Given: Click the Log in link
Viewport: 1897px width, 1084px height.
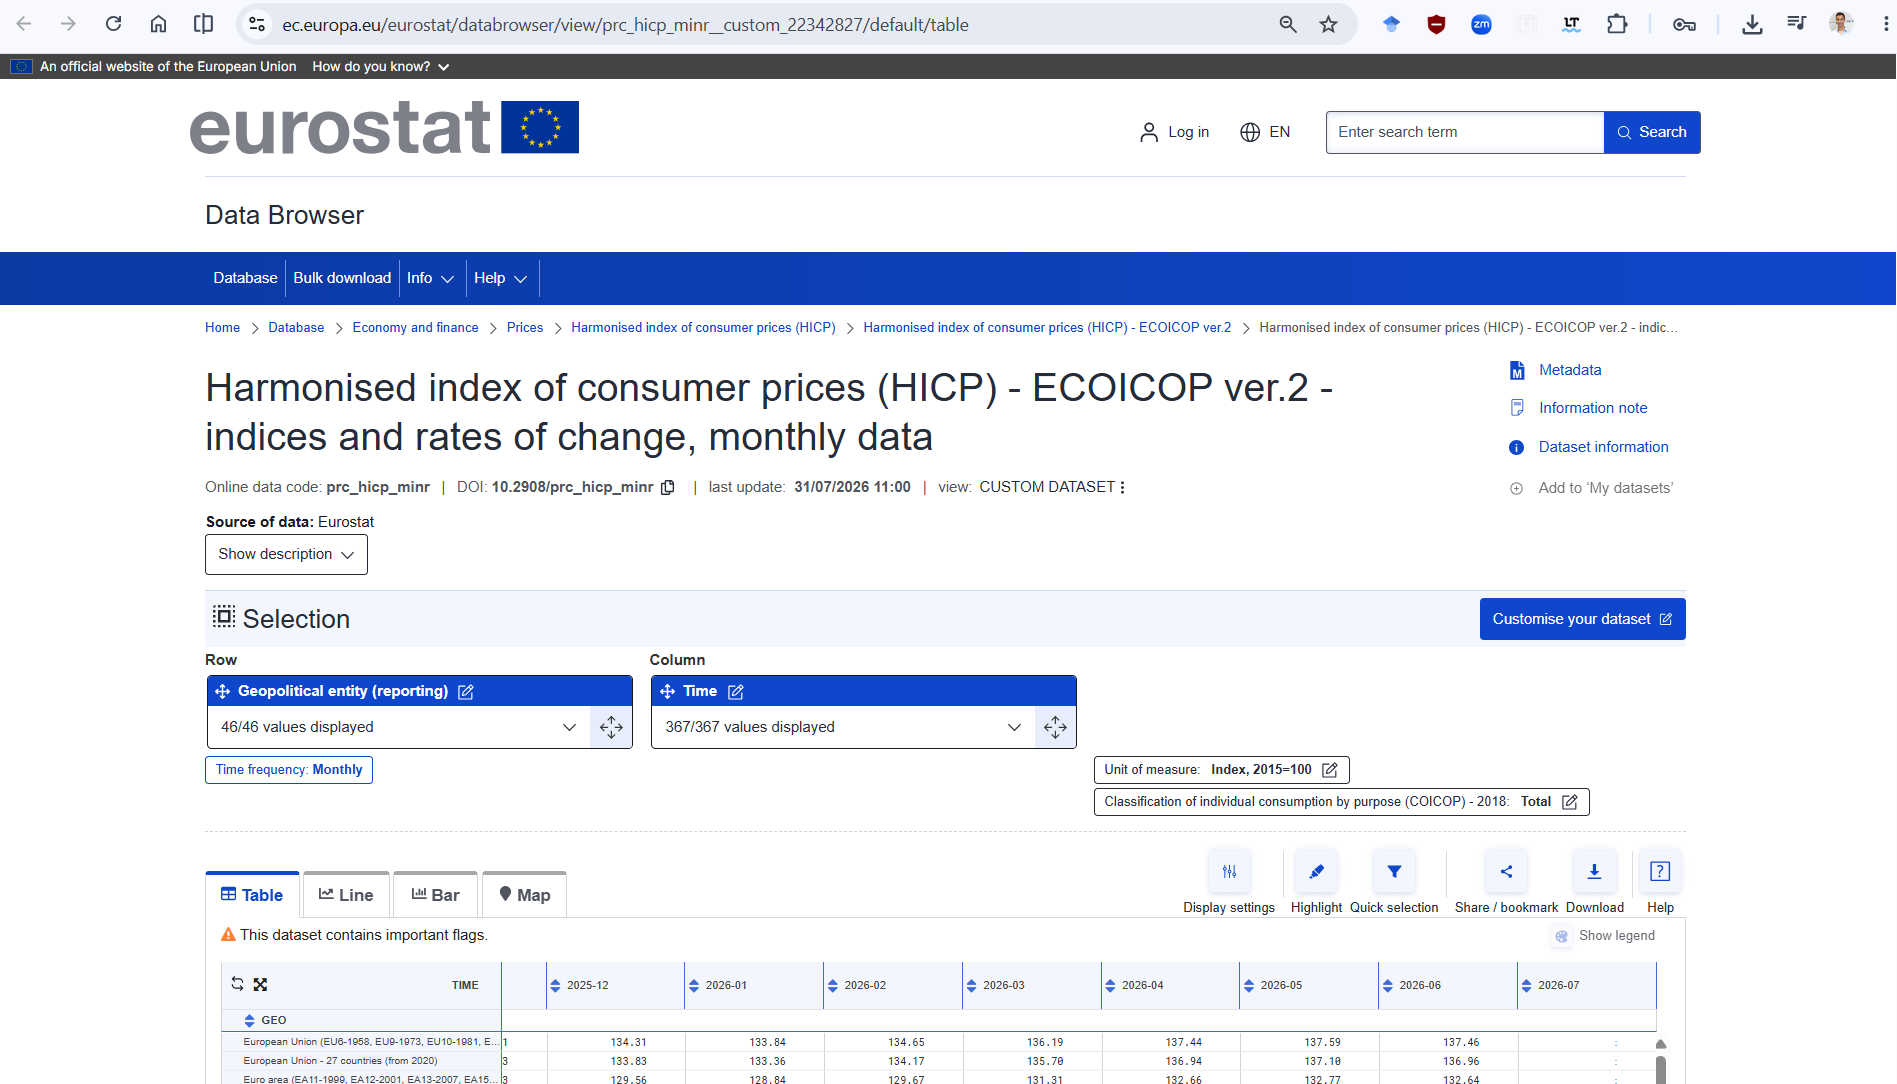Looking at the screenshot, I should pyautogui.click(x=1174, y=132).
